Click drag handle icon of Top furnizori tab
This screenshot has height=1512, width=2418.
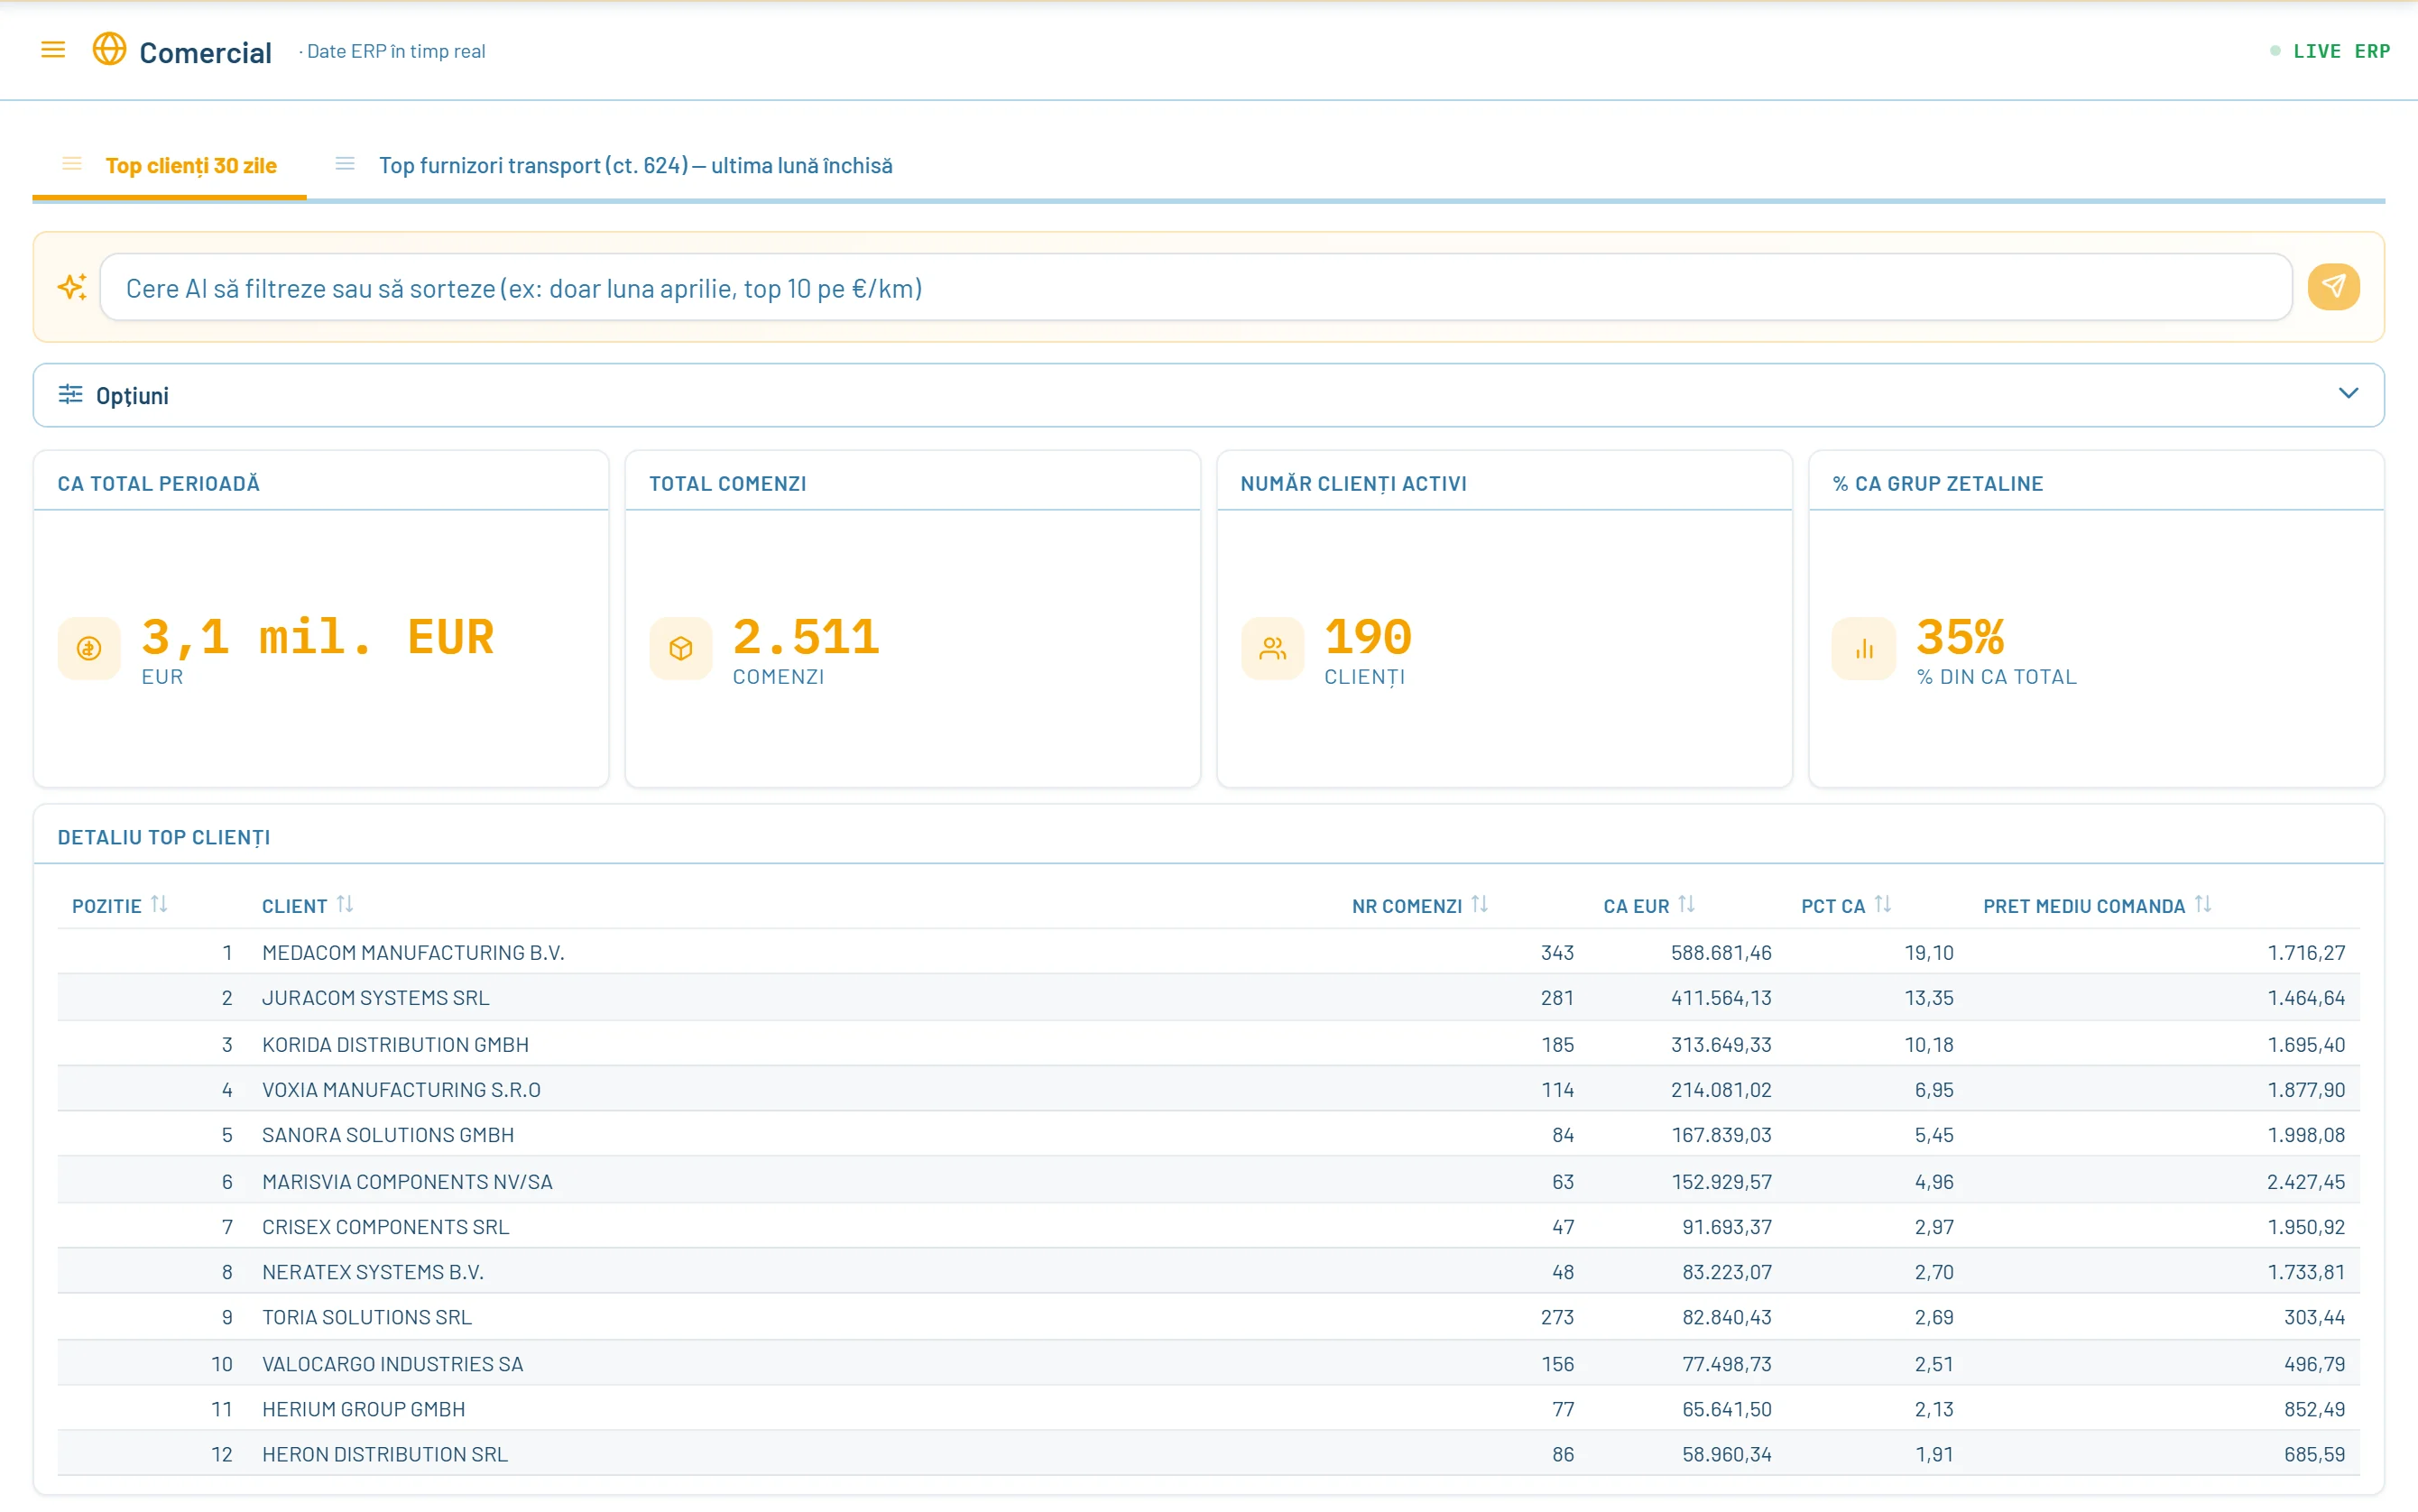[345, 164]
